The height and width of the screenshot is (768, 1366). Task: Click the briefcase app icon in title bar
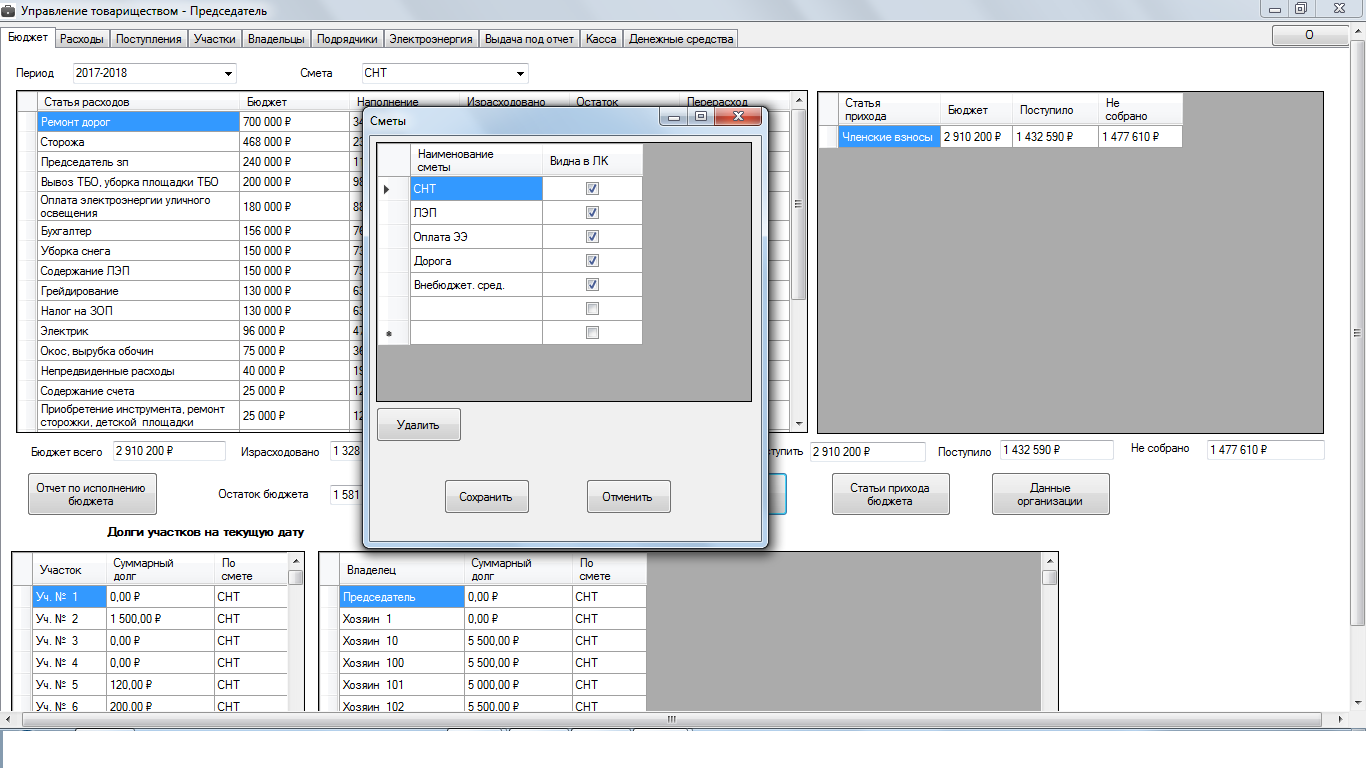click(x=10, y=9)
